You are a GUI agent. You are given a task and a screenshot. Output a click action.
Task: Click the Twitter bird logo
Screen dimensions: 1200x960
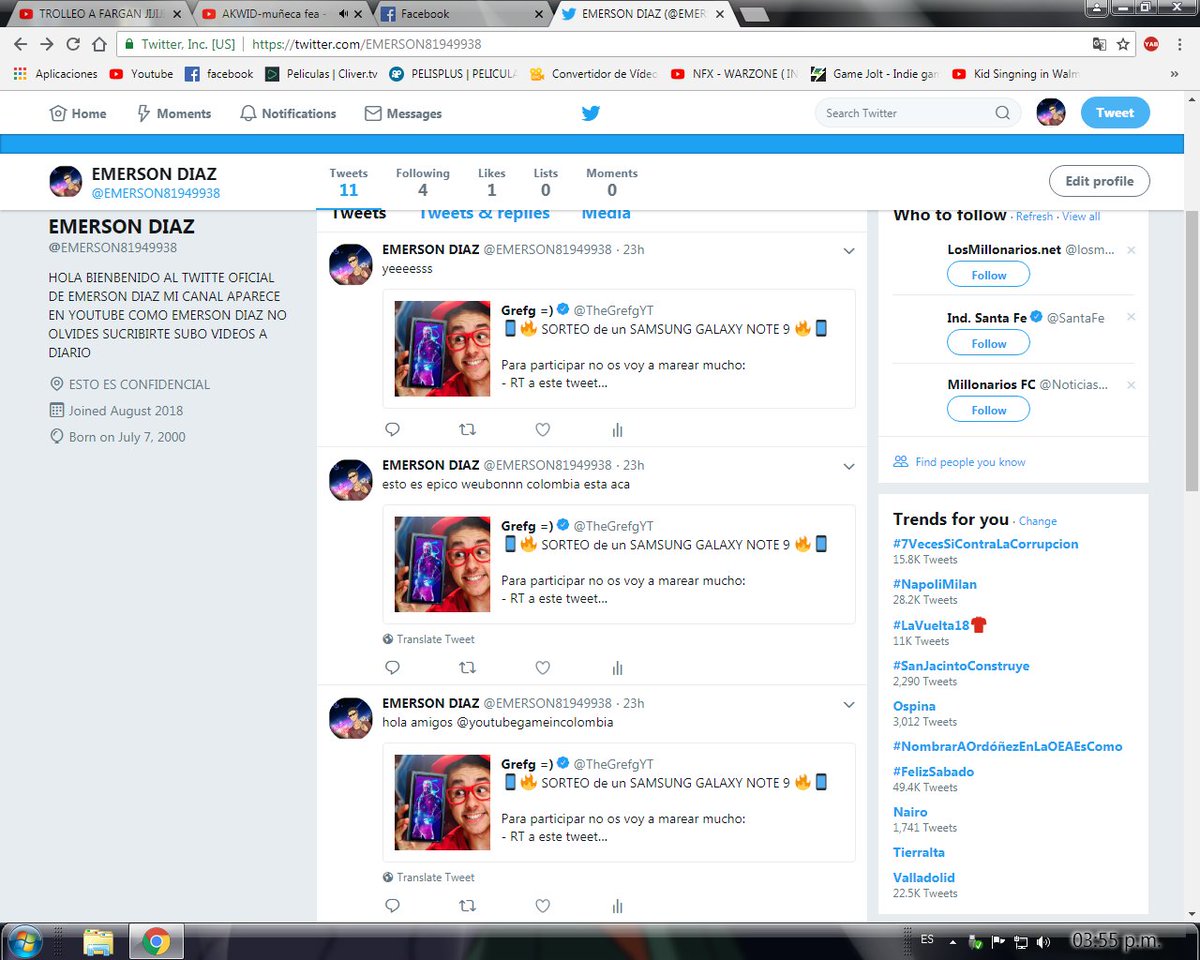591,114
